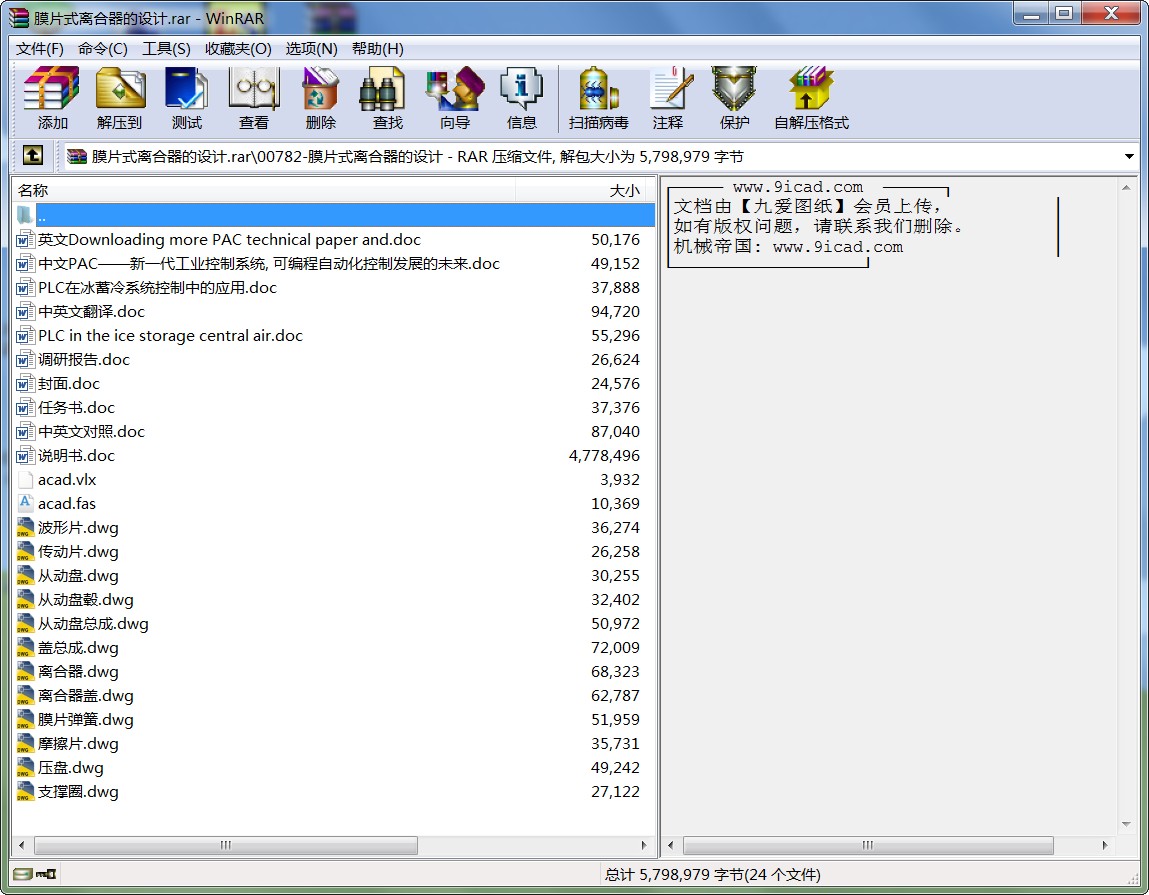Go up one folder level arrow button
Screen dimensions: 1149x895
32,156
